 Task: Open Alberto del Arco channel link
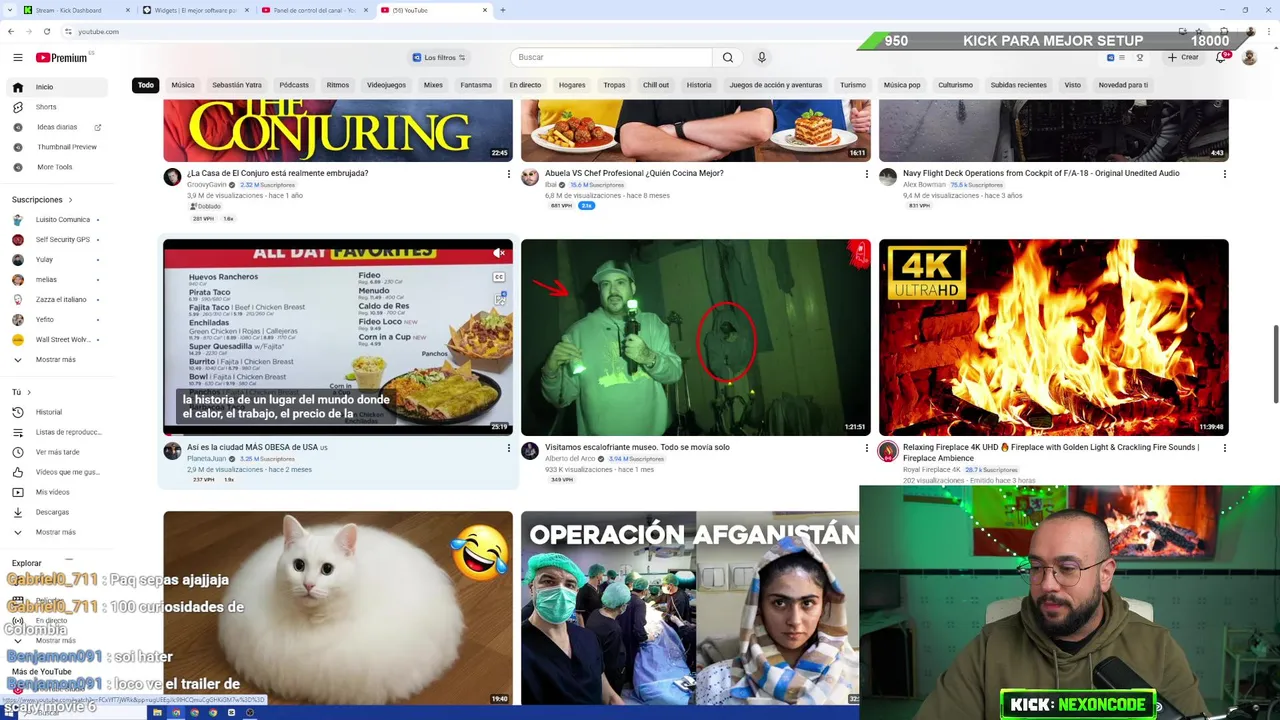[570, 459]
